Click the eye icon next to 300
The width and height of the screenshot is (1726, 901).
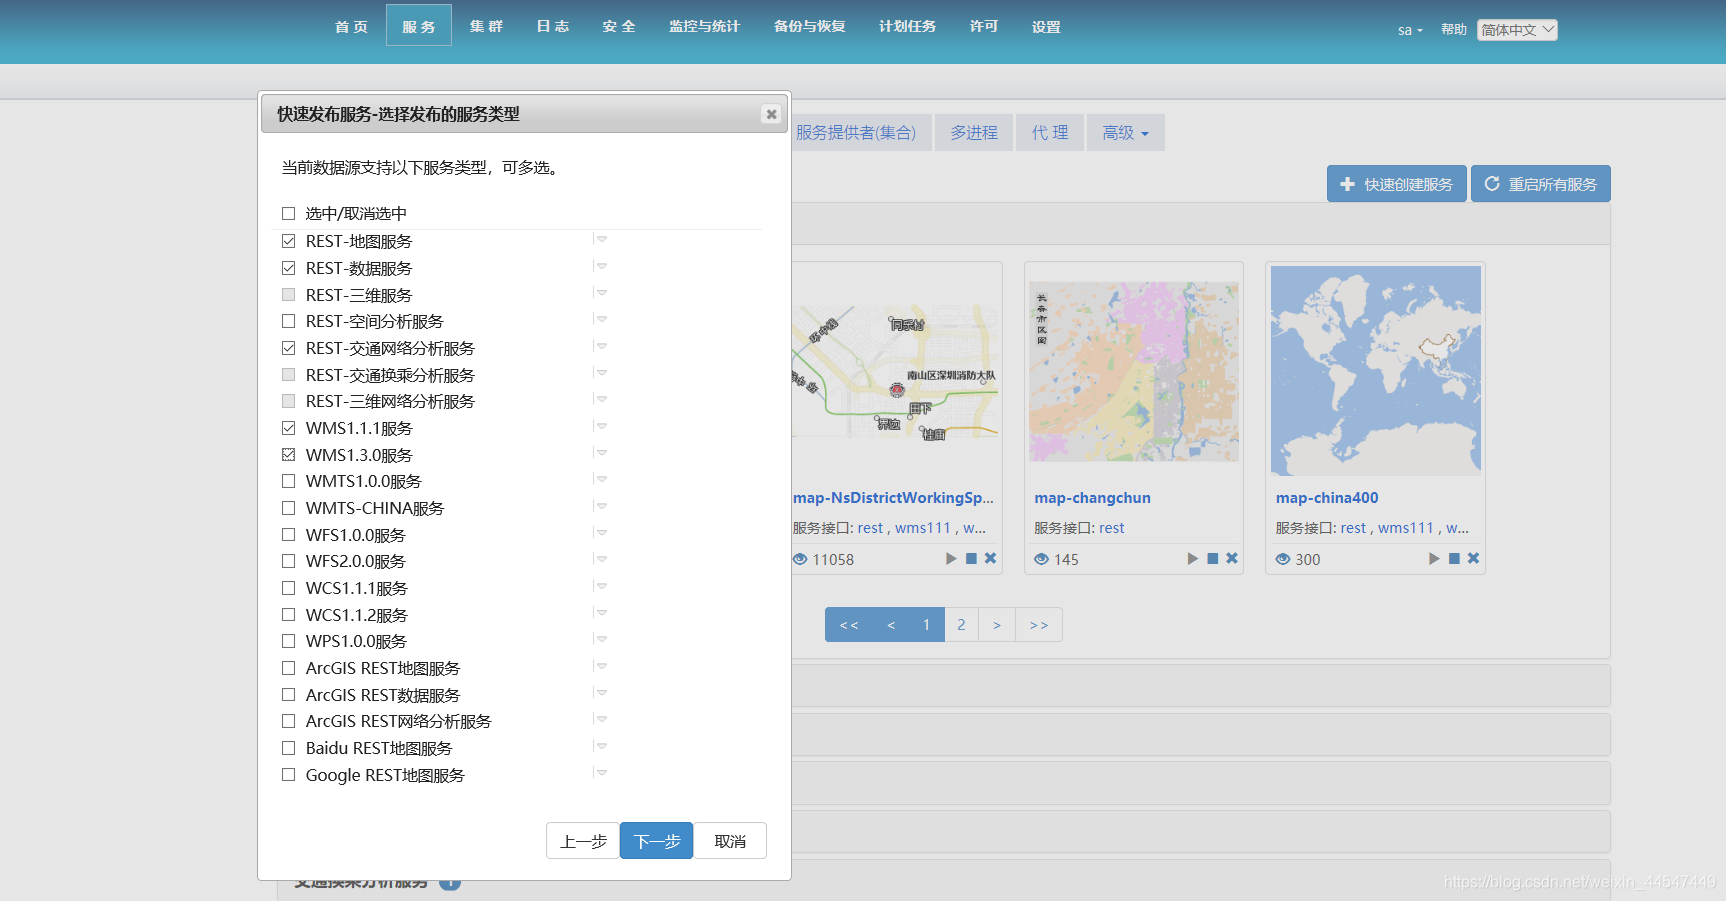[x=1283, y=559]
